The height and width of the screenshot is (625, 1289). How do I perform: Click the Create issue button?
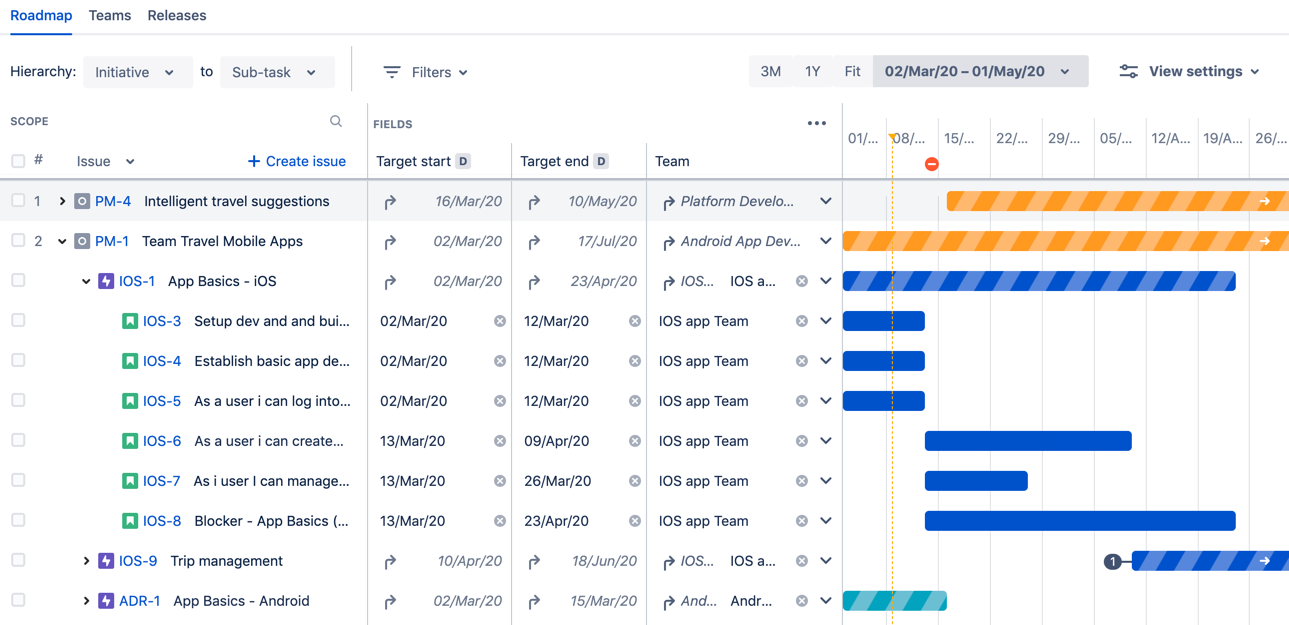pos(296,161)
